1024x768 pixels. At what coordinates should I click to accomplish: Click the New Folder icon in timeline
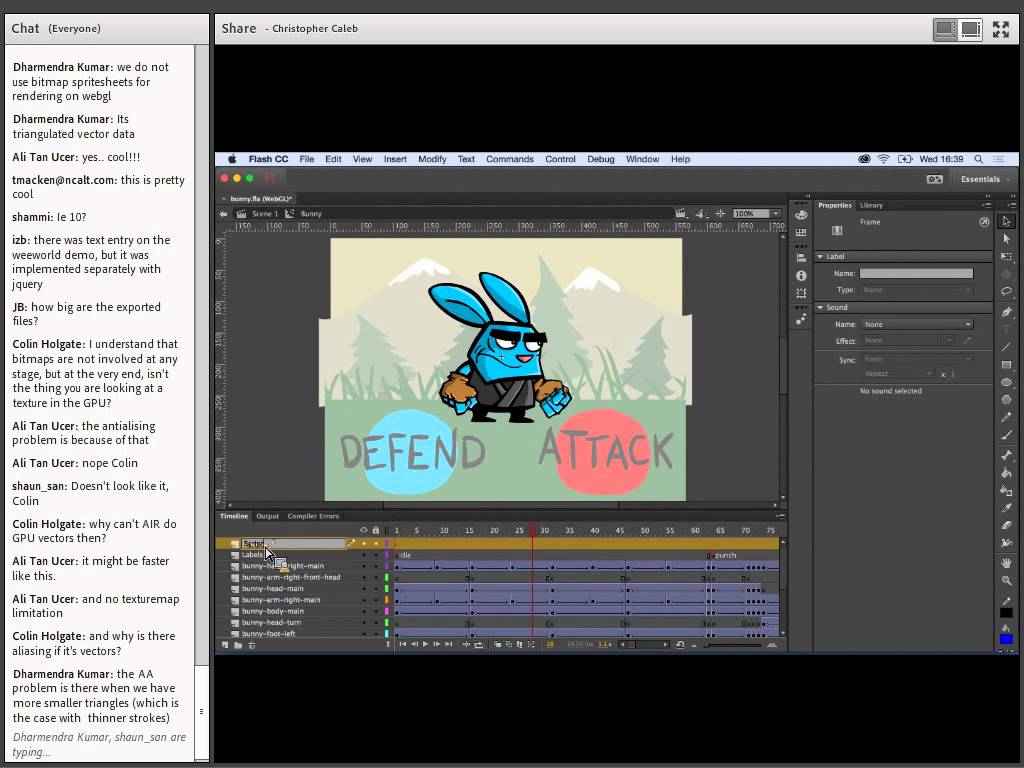point(238,645)
